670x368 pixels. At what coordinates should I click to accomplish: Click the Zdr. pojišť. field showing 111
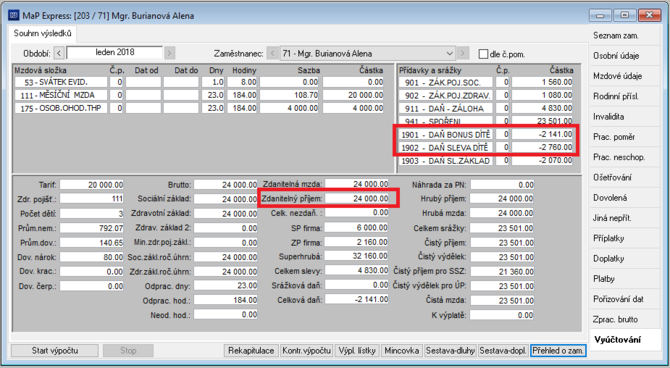pyautogui.click(x=91, y=199)
